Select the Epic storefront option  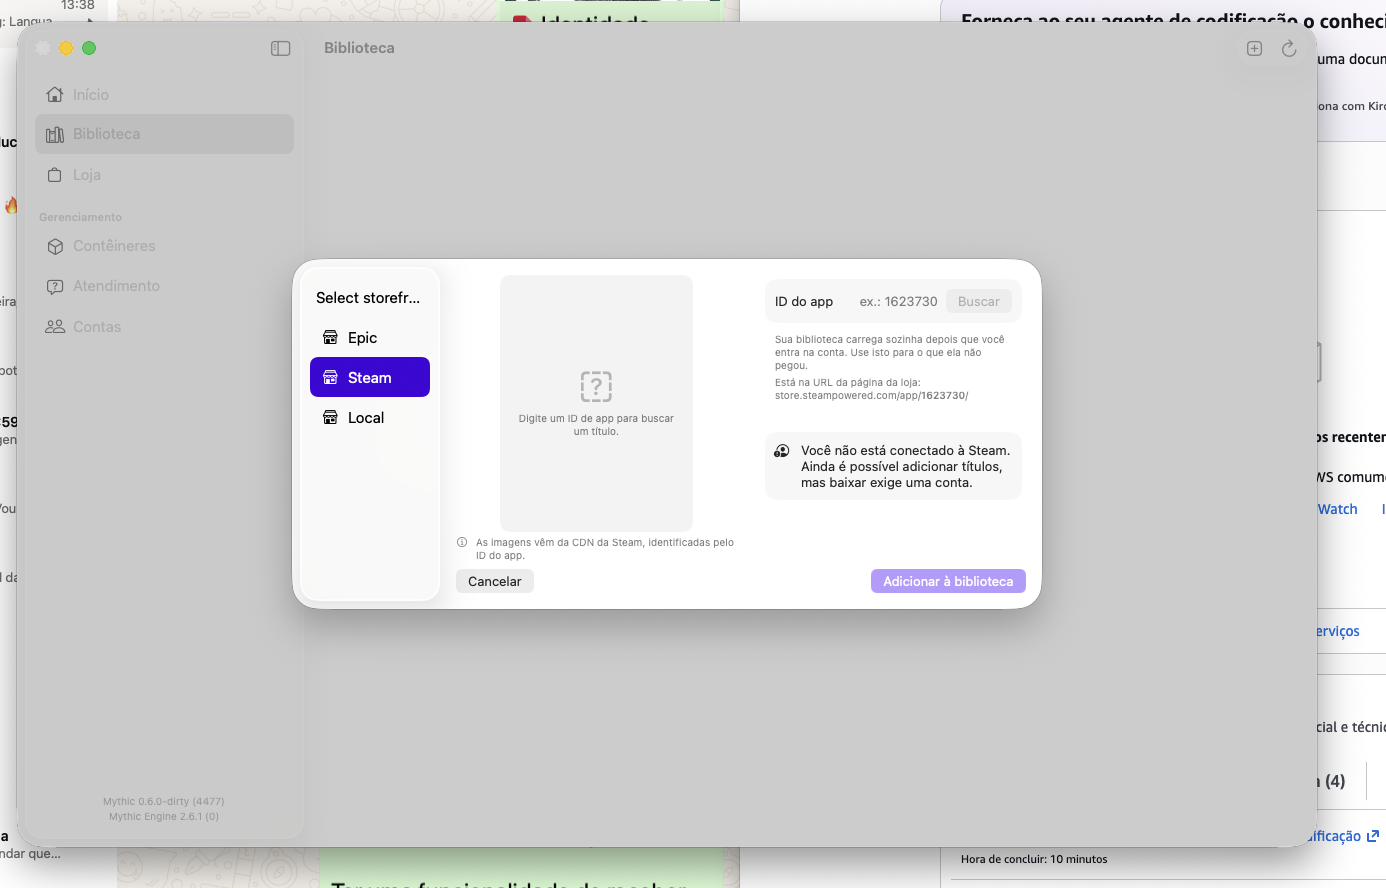point(370,338)
